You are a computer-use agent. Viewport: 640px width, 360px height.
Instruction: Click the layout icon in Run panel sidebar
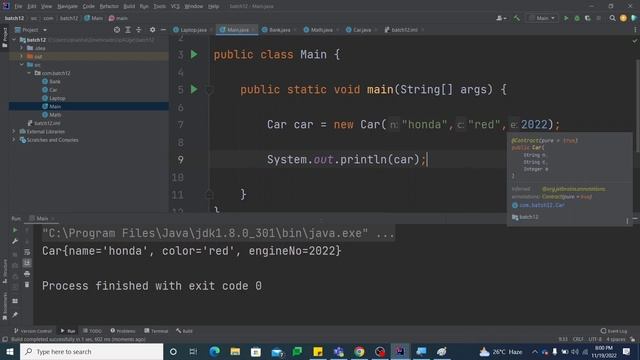[x=15, y=301]
